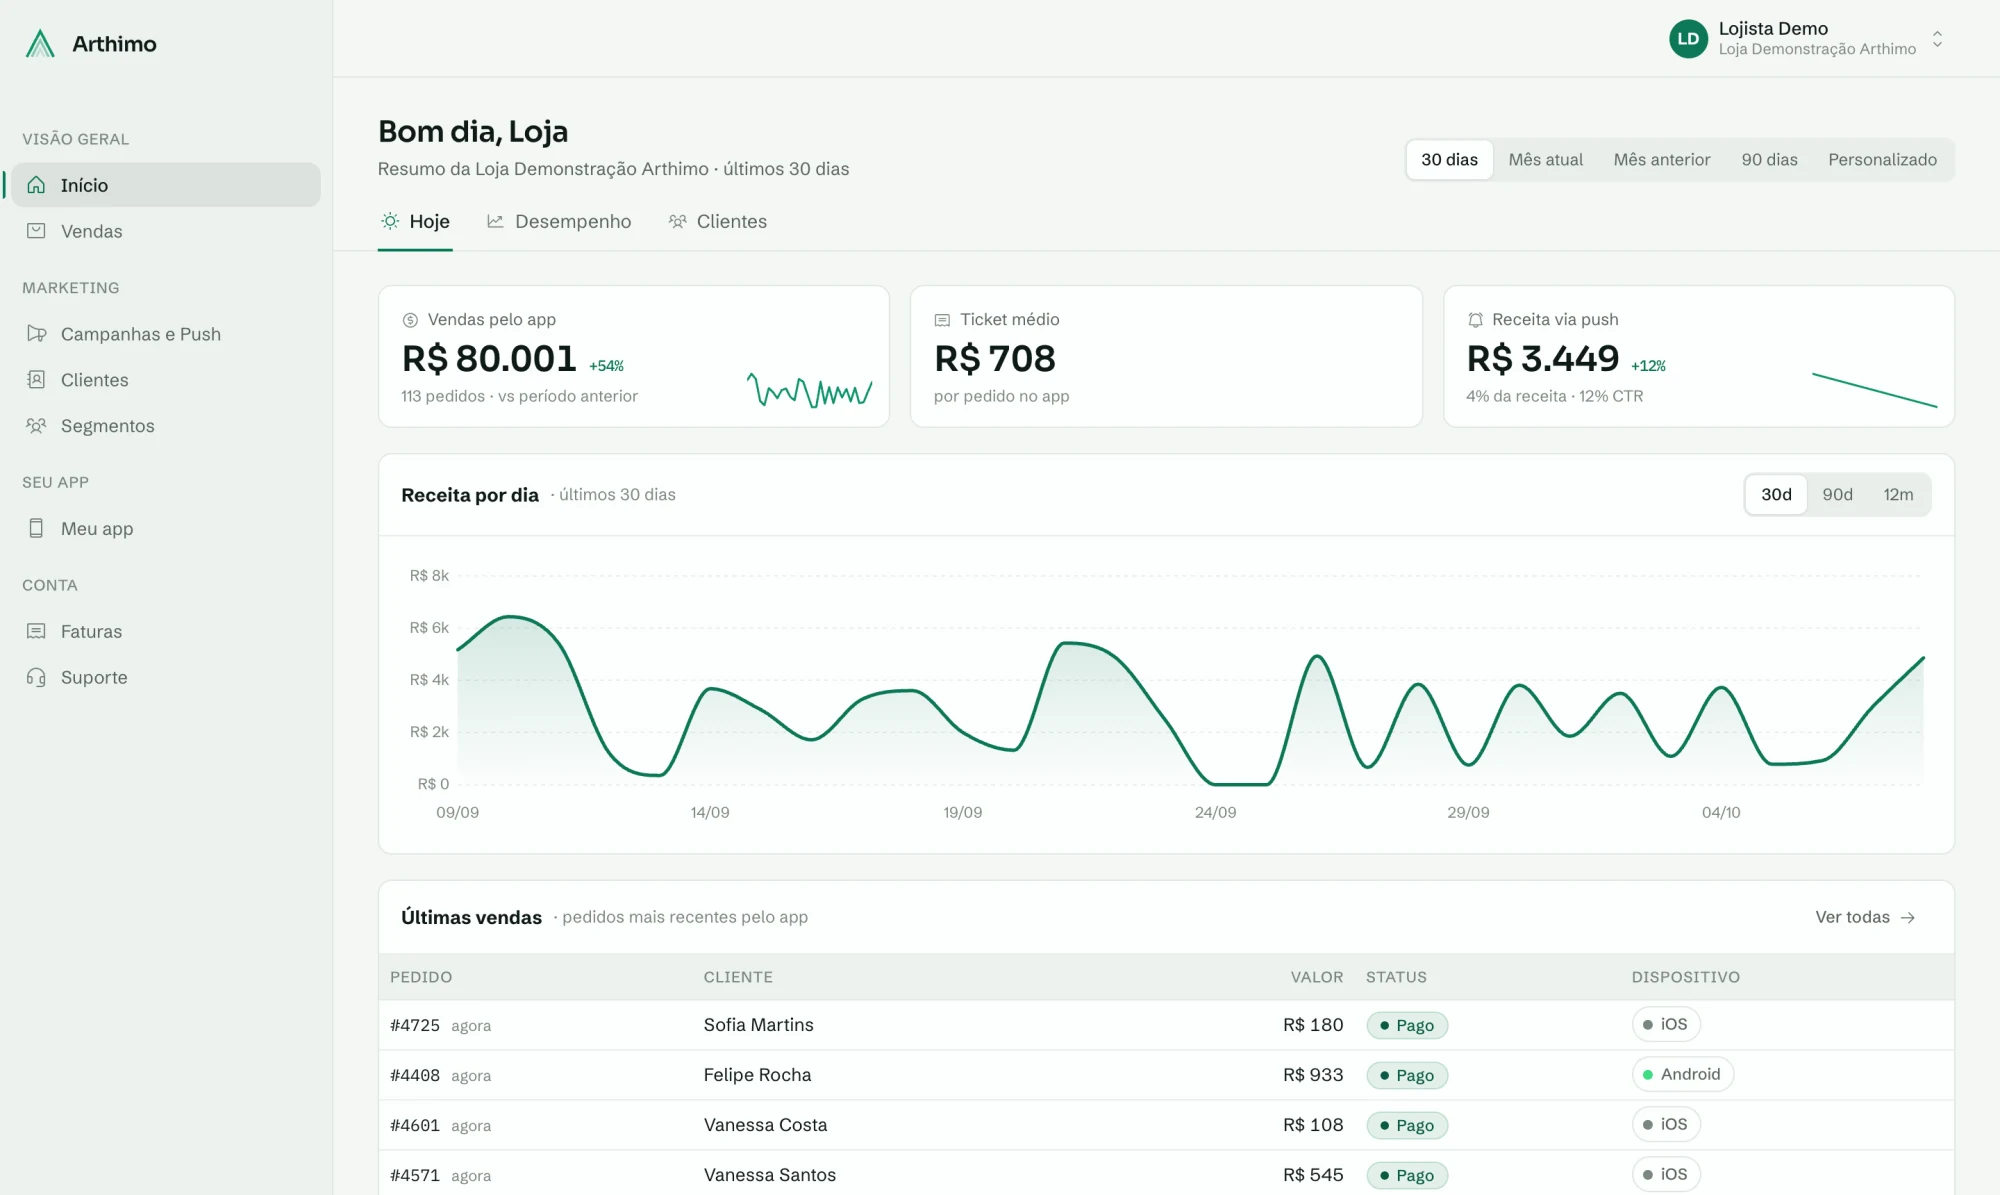Select the Mês anterior period
Screen dimensions: 2000x1195
pyautogui.click(x=1661, y=160)
